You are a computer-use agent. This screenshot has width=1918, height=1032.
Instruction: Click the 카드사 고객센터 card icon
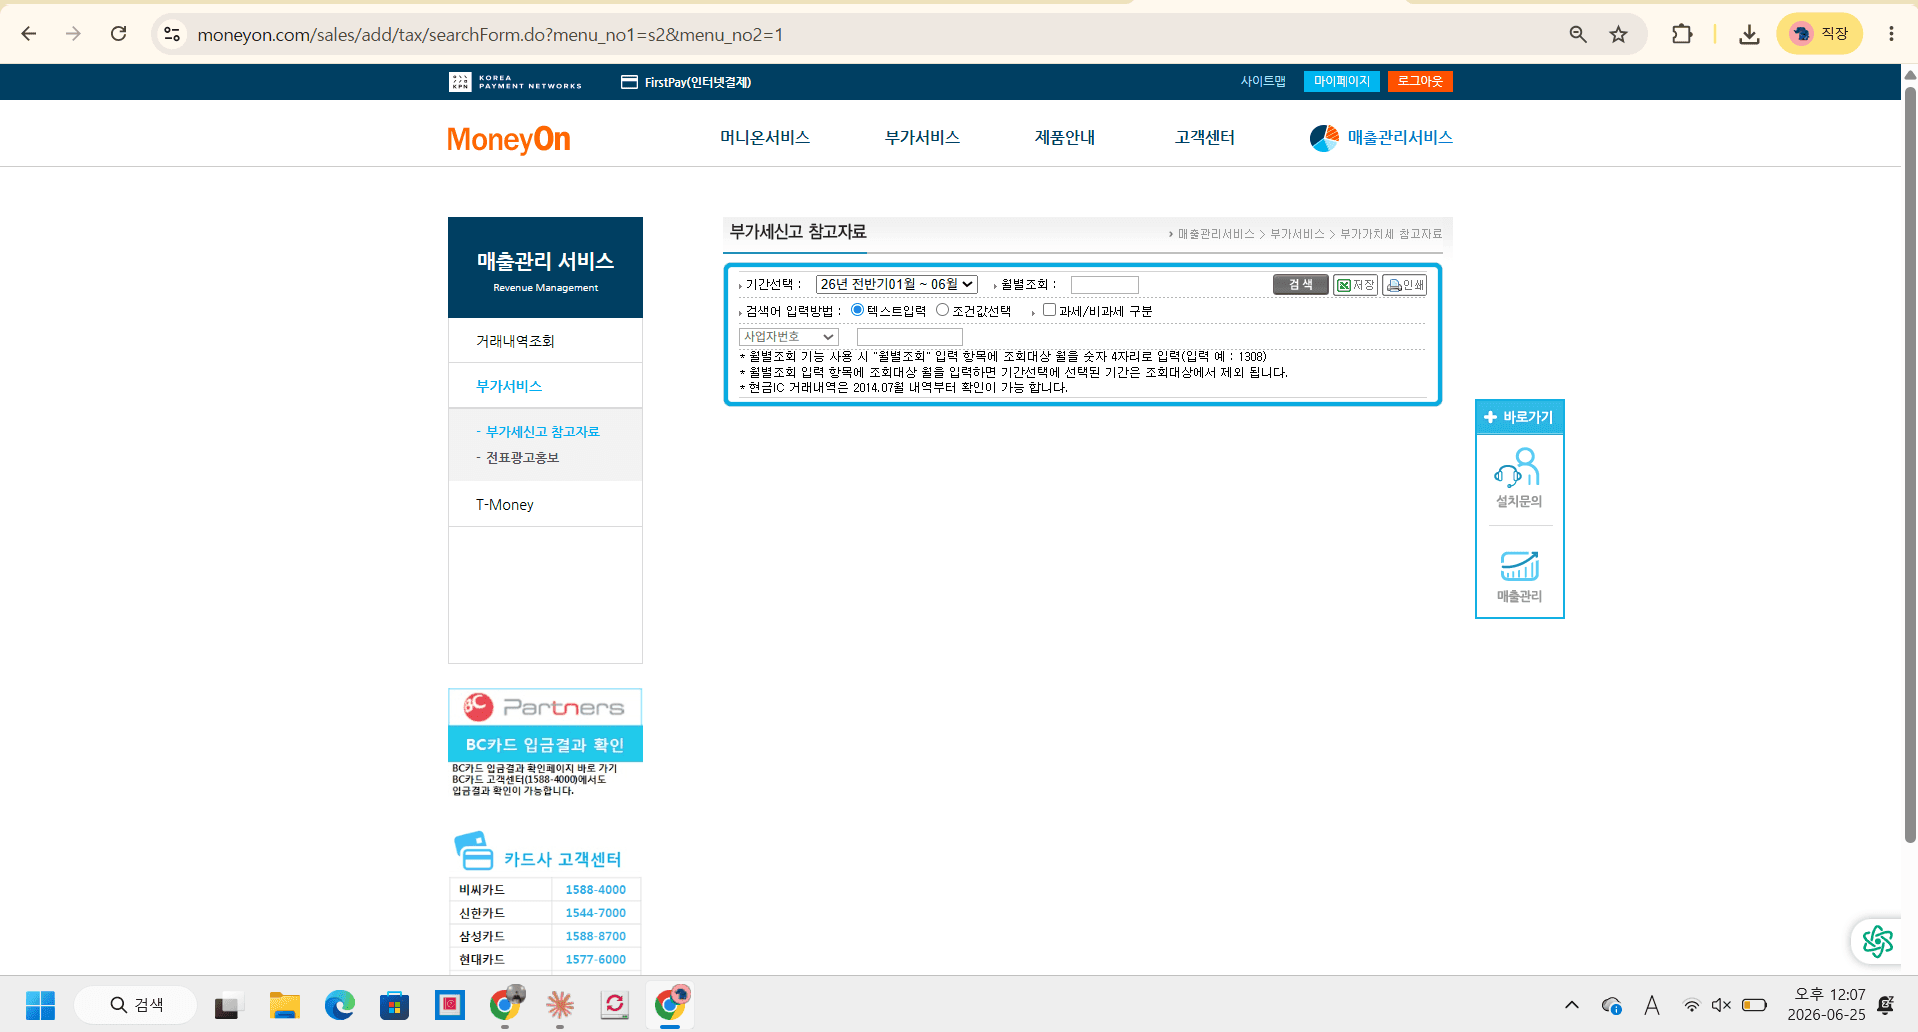[473, 851]
